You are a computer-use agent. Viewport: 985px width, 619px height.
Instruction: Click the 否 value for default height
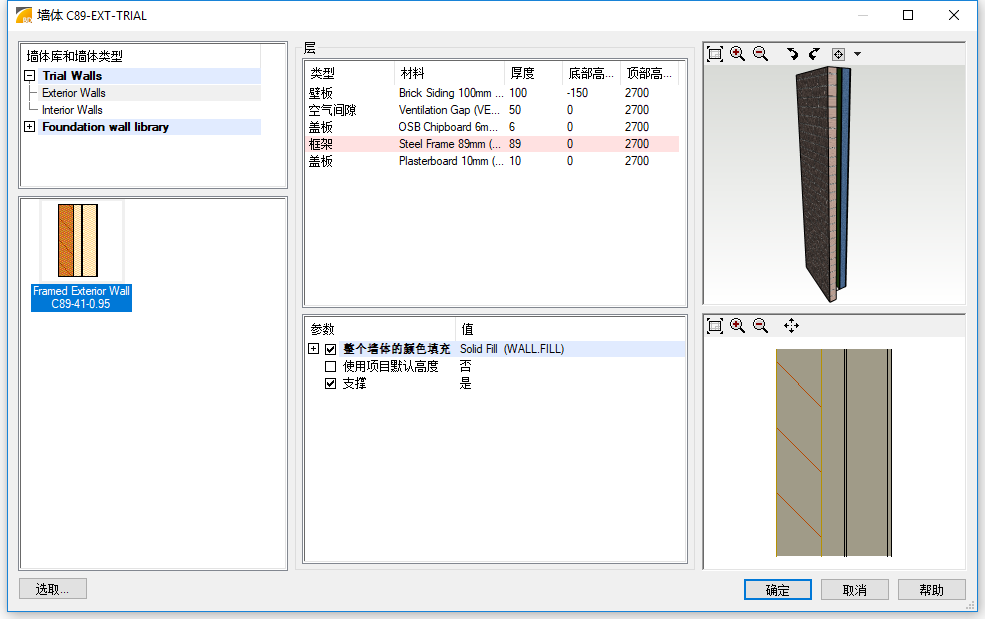click(465, 366)
